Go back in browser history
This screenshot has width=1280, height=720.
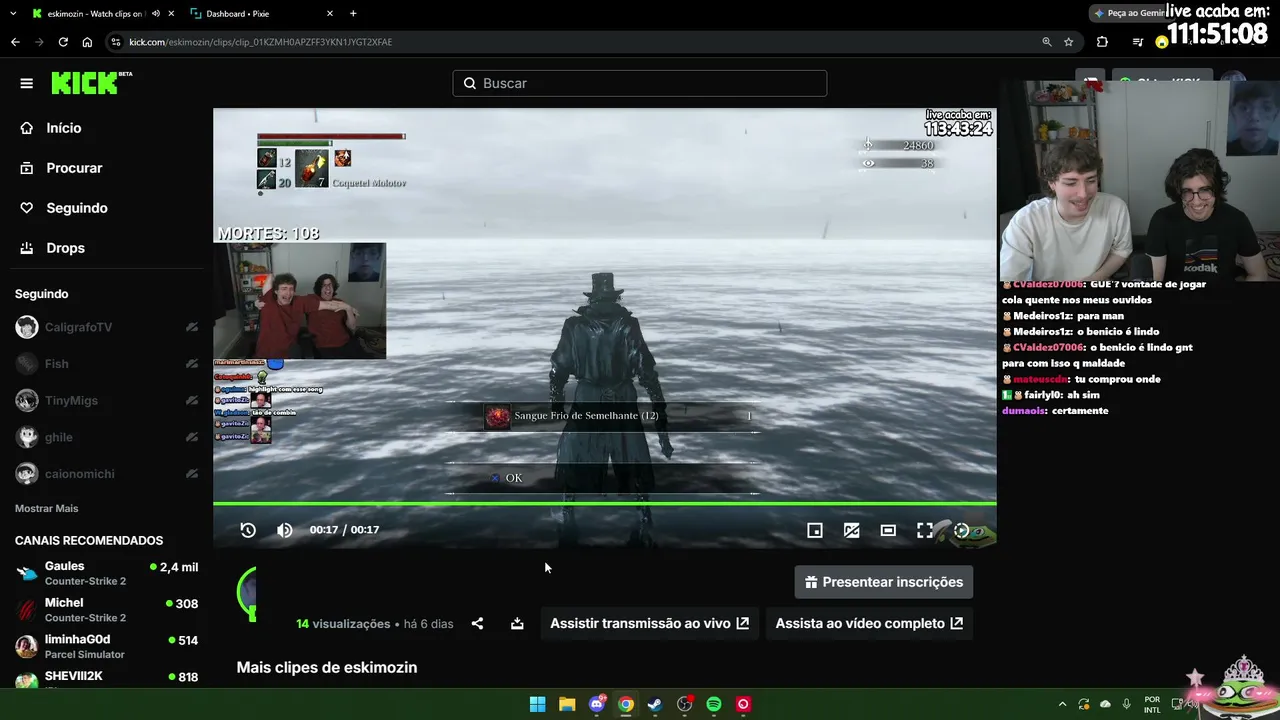(15, 42)
